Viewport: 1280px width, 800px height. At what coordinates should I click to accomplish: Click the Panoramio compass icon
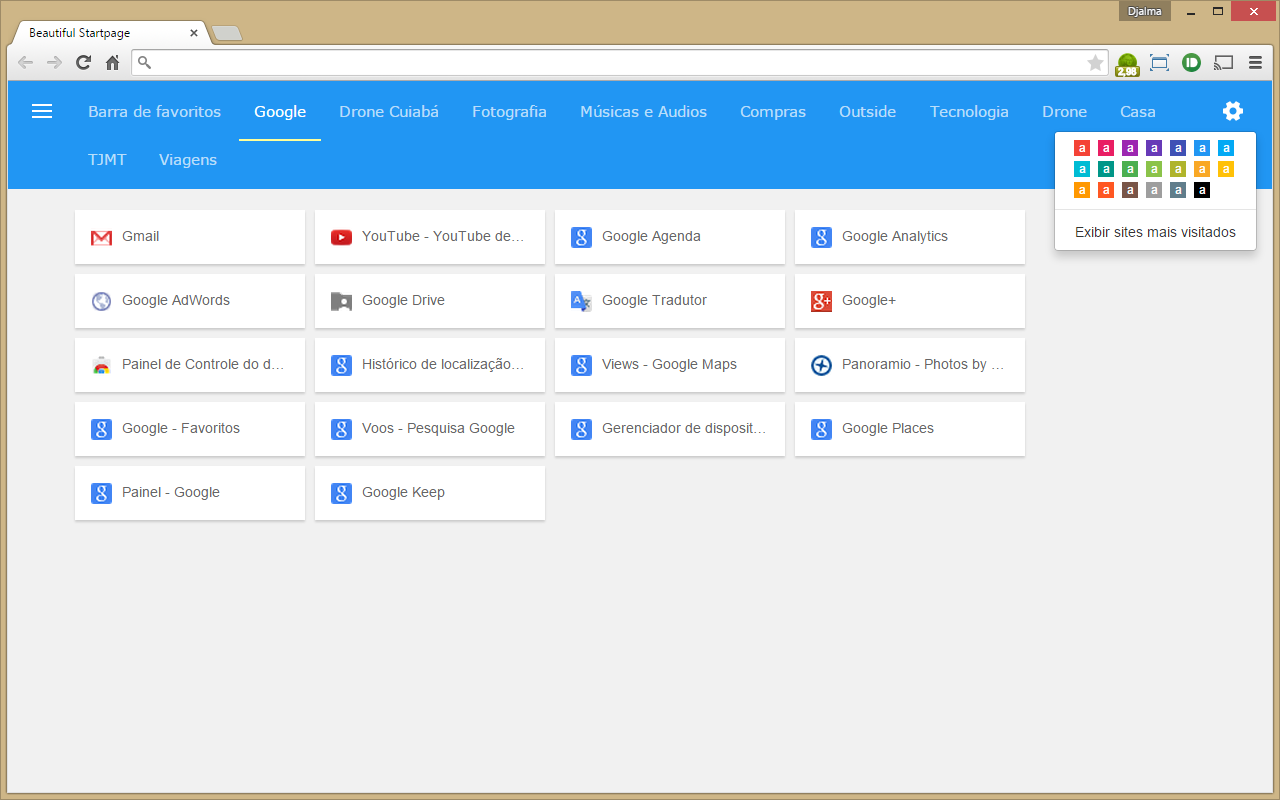(821, 365)
